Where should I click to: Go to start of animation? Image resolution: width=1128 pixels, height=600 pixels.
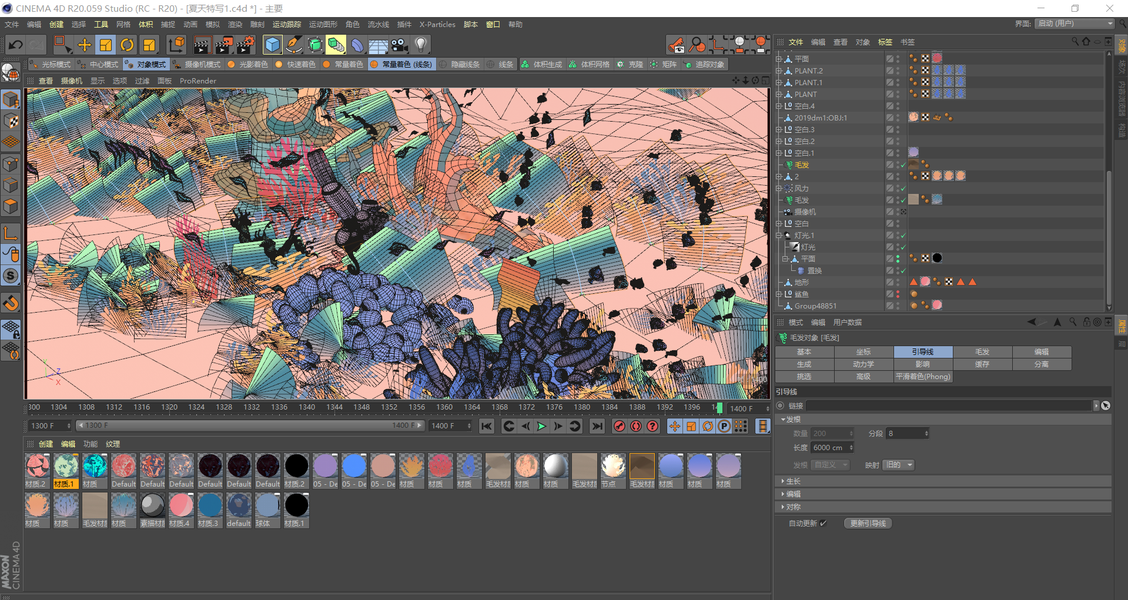tap(486, 427)
